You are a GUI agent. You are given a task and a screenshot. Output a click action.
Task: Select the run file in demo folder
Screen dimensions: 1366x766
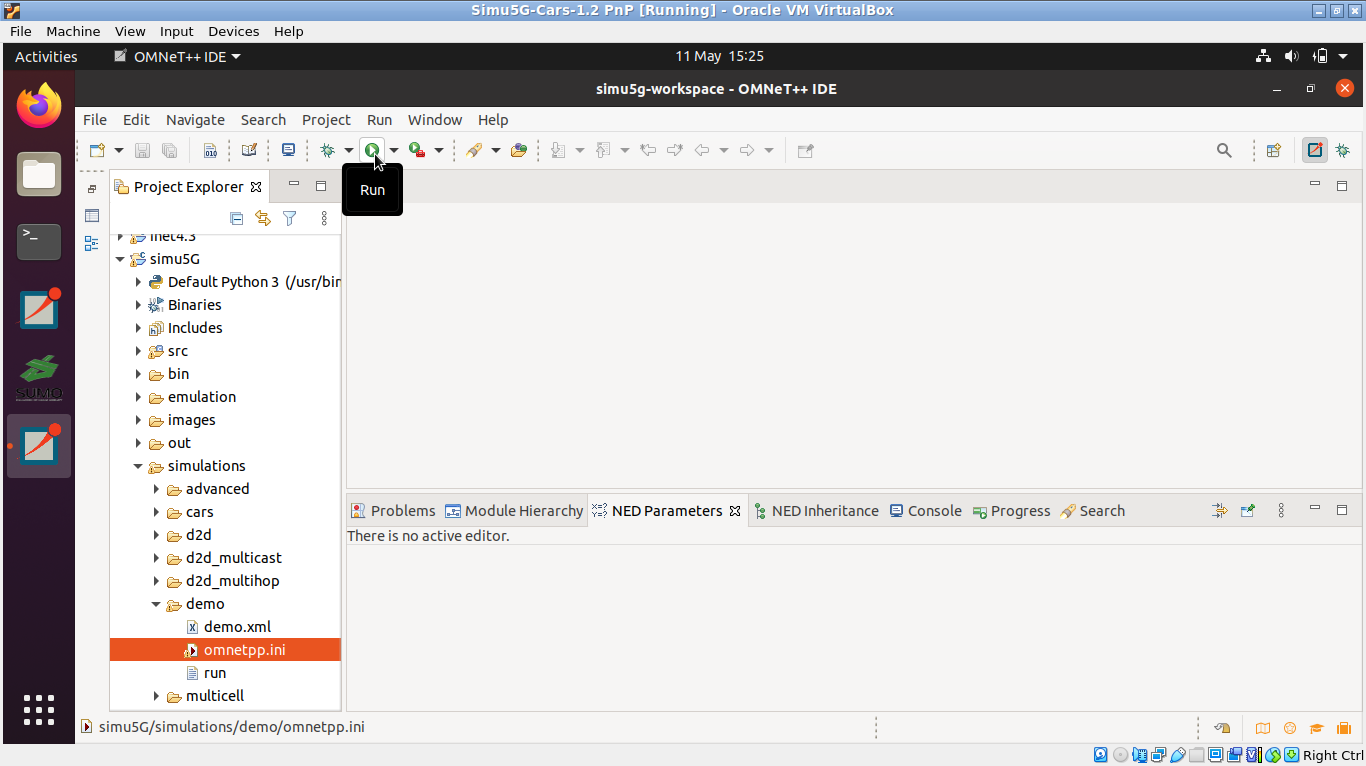(x=215, y=673)
